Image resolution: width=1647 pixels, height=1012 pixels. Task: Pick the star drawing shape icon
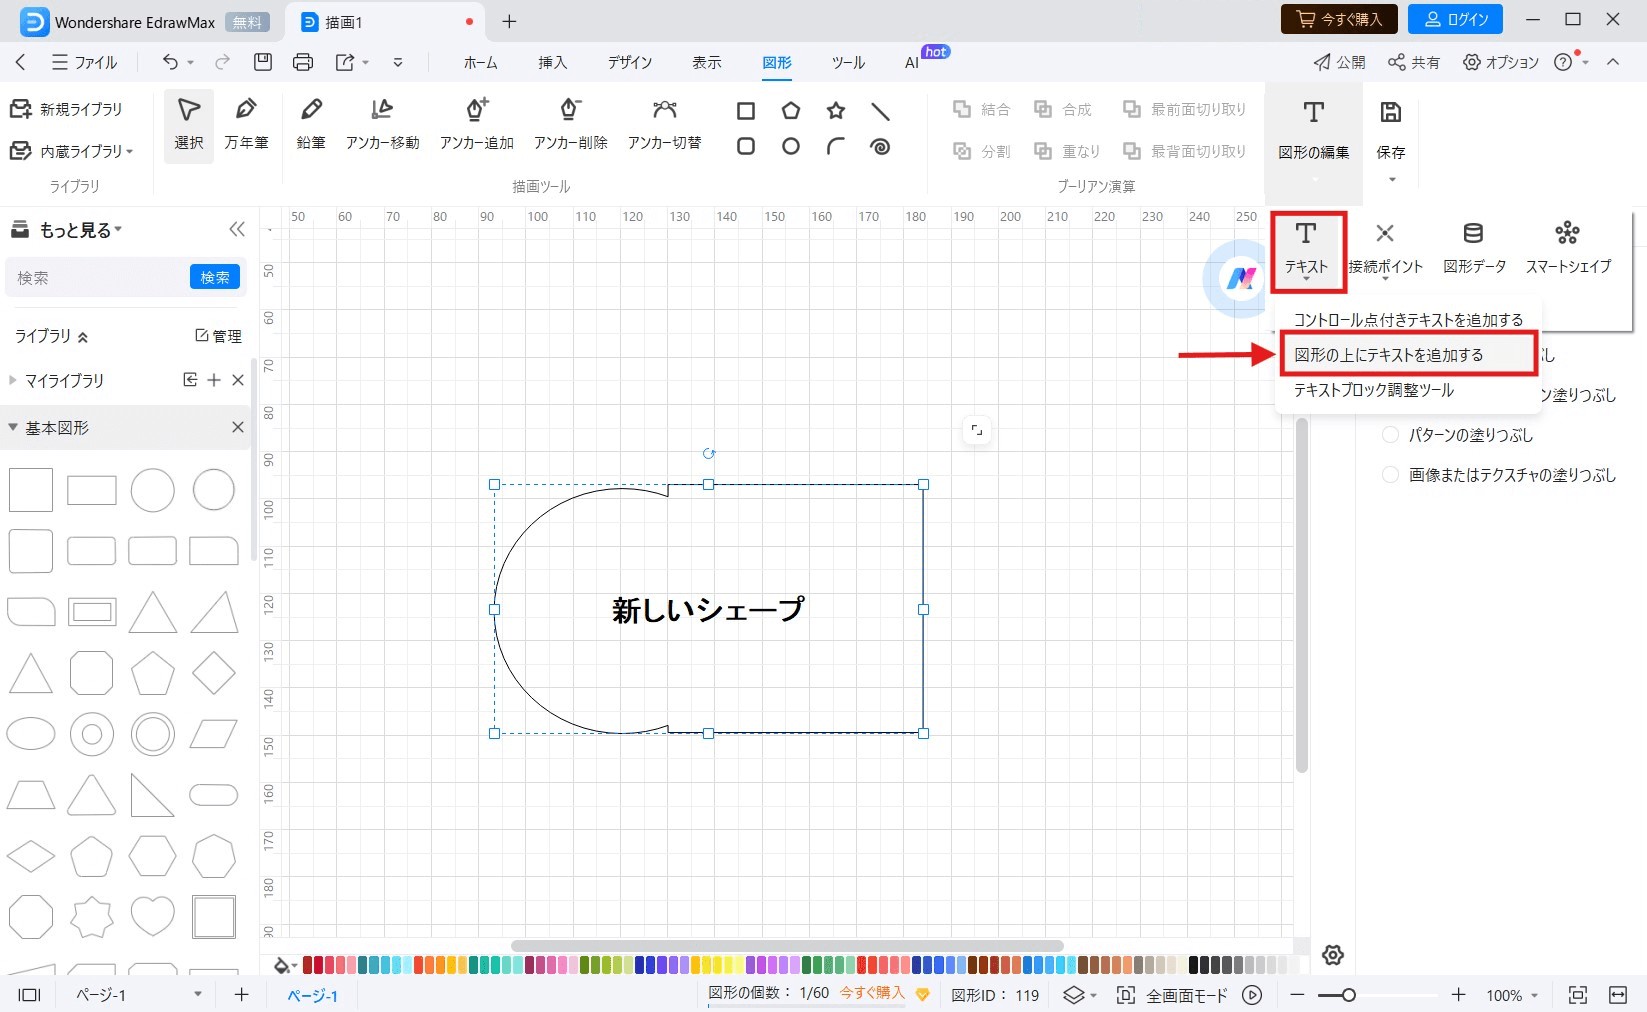point(836,111)
